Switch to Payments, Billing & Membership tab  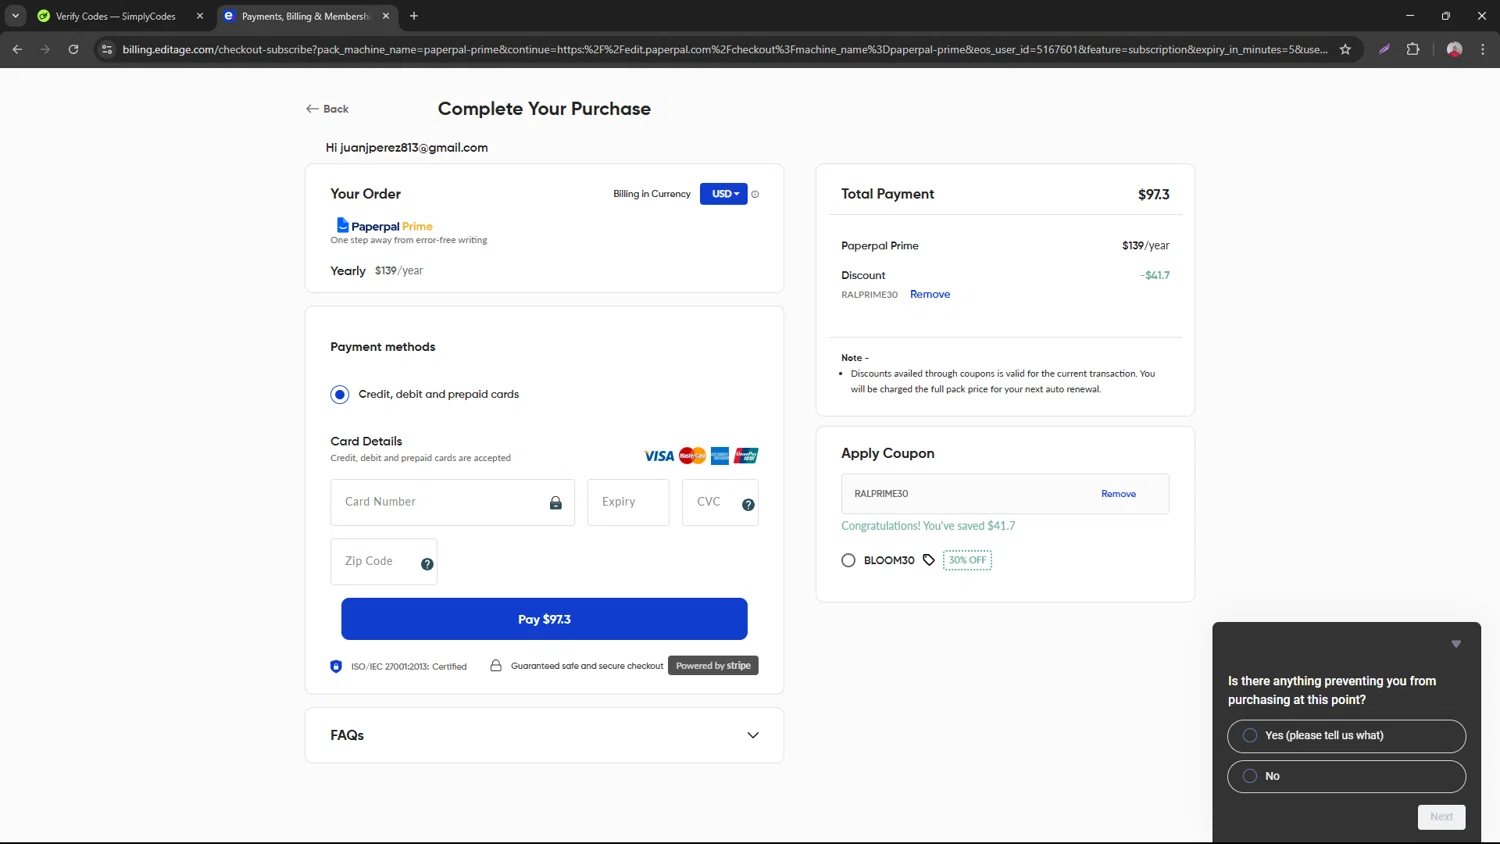click(x=305, y=16)
